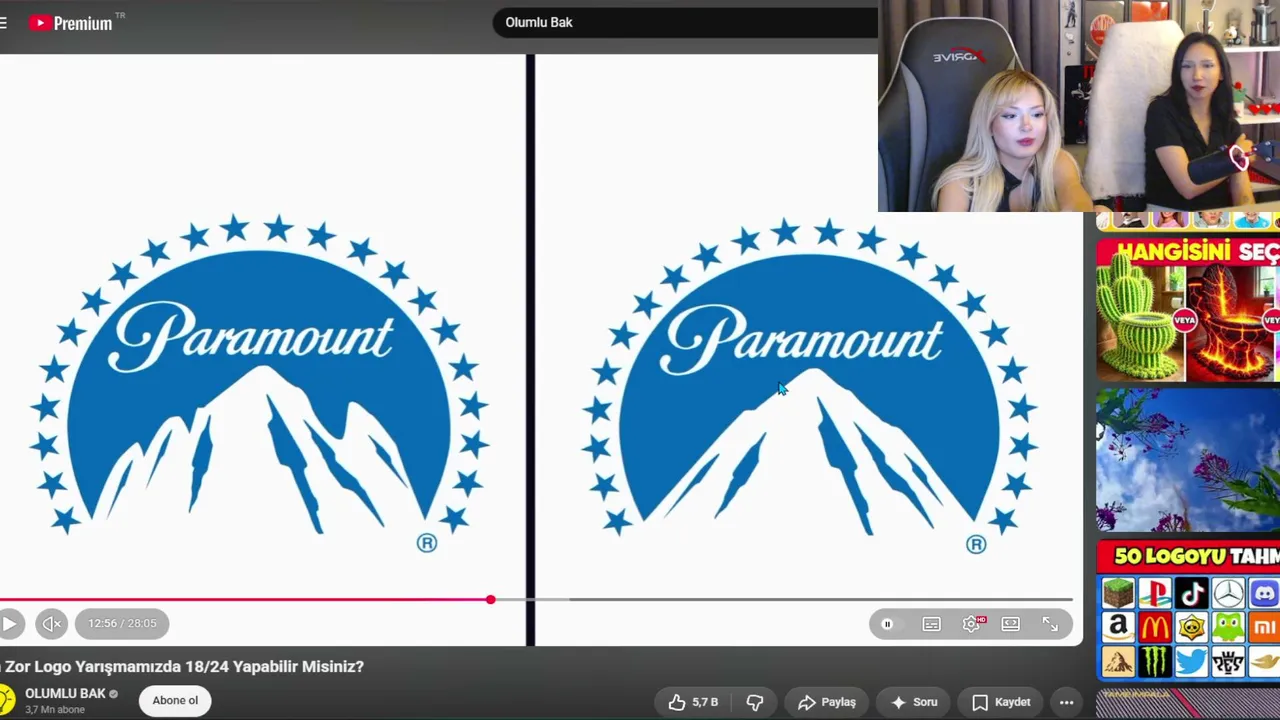Subscribe with the "Abone ol" button

(x=175, y=701)
